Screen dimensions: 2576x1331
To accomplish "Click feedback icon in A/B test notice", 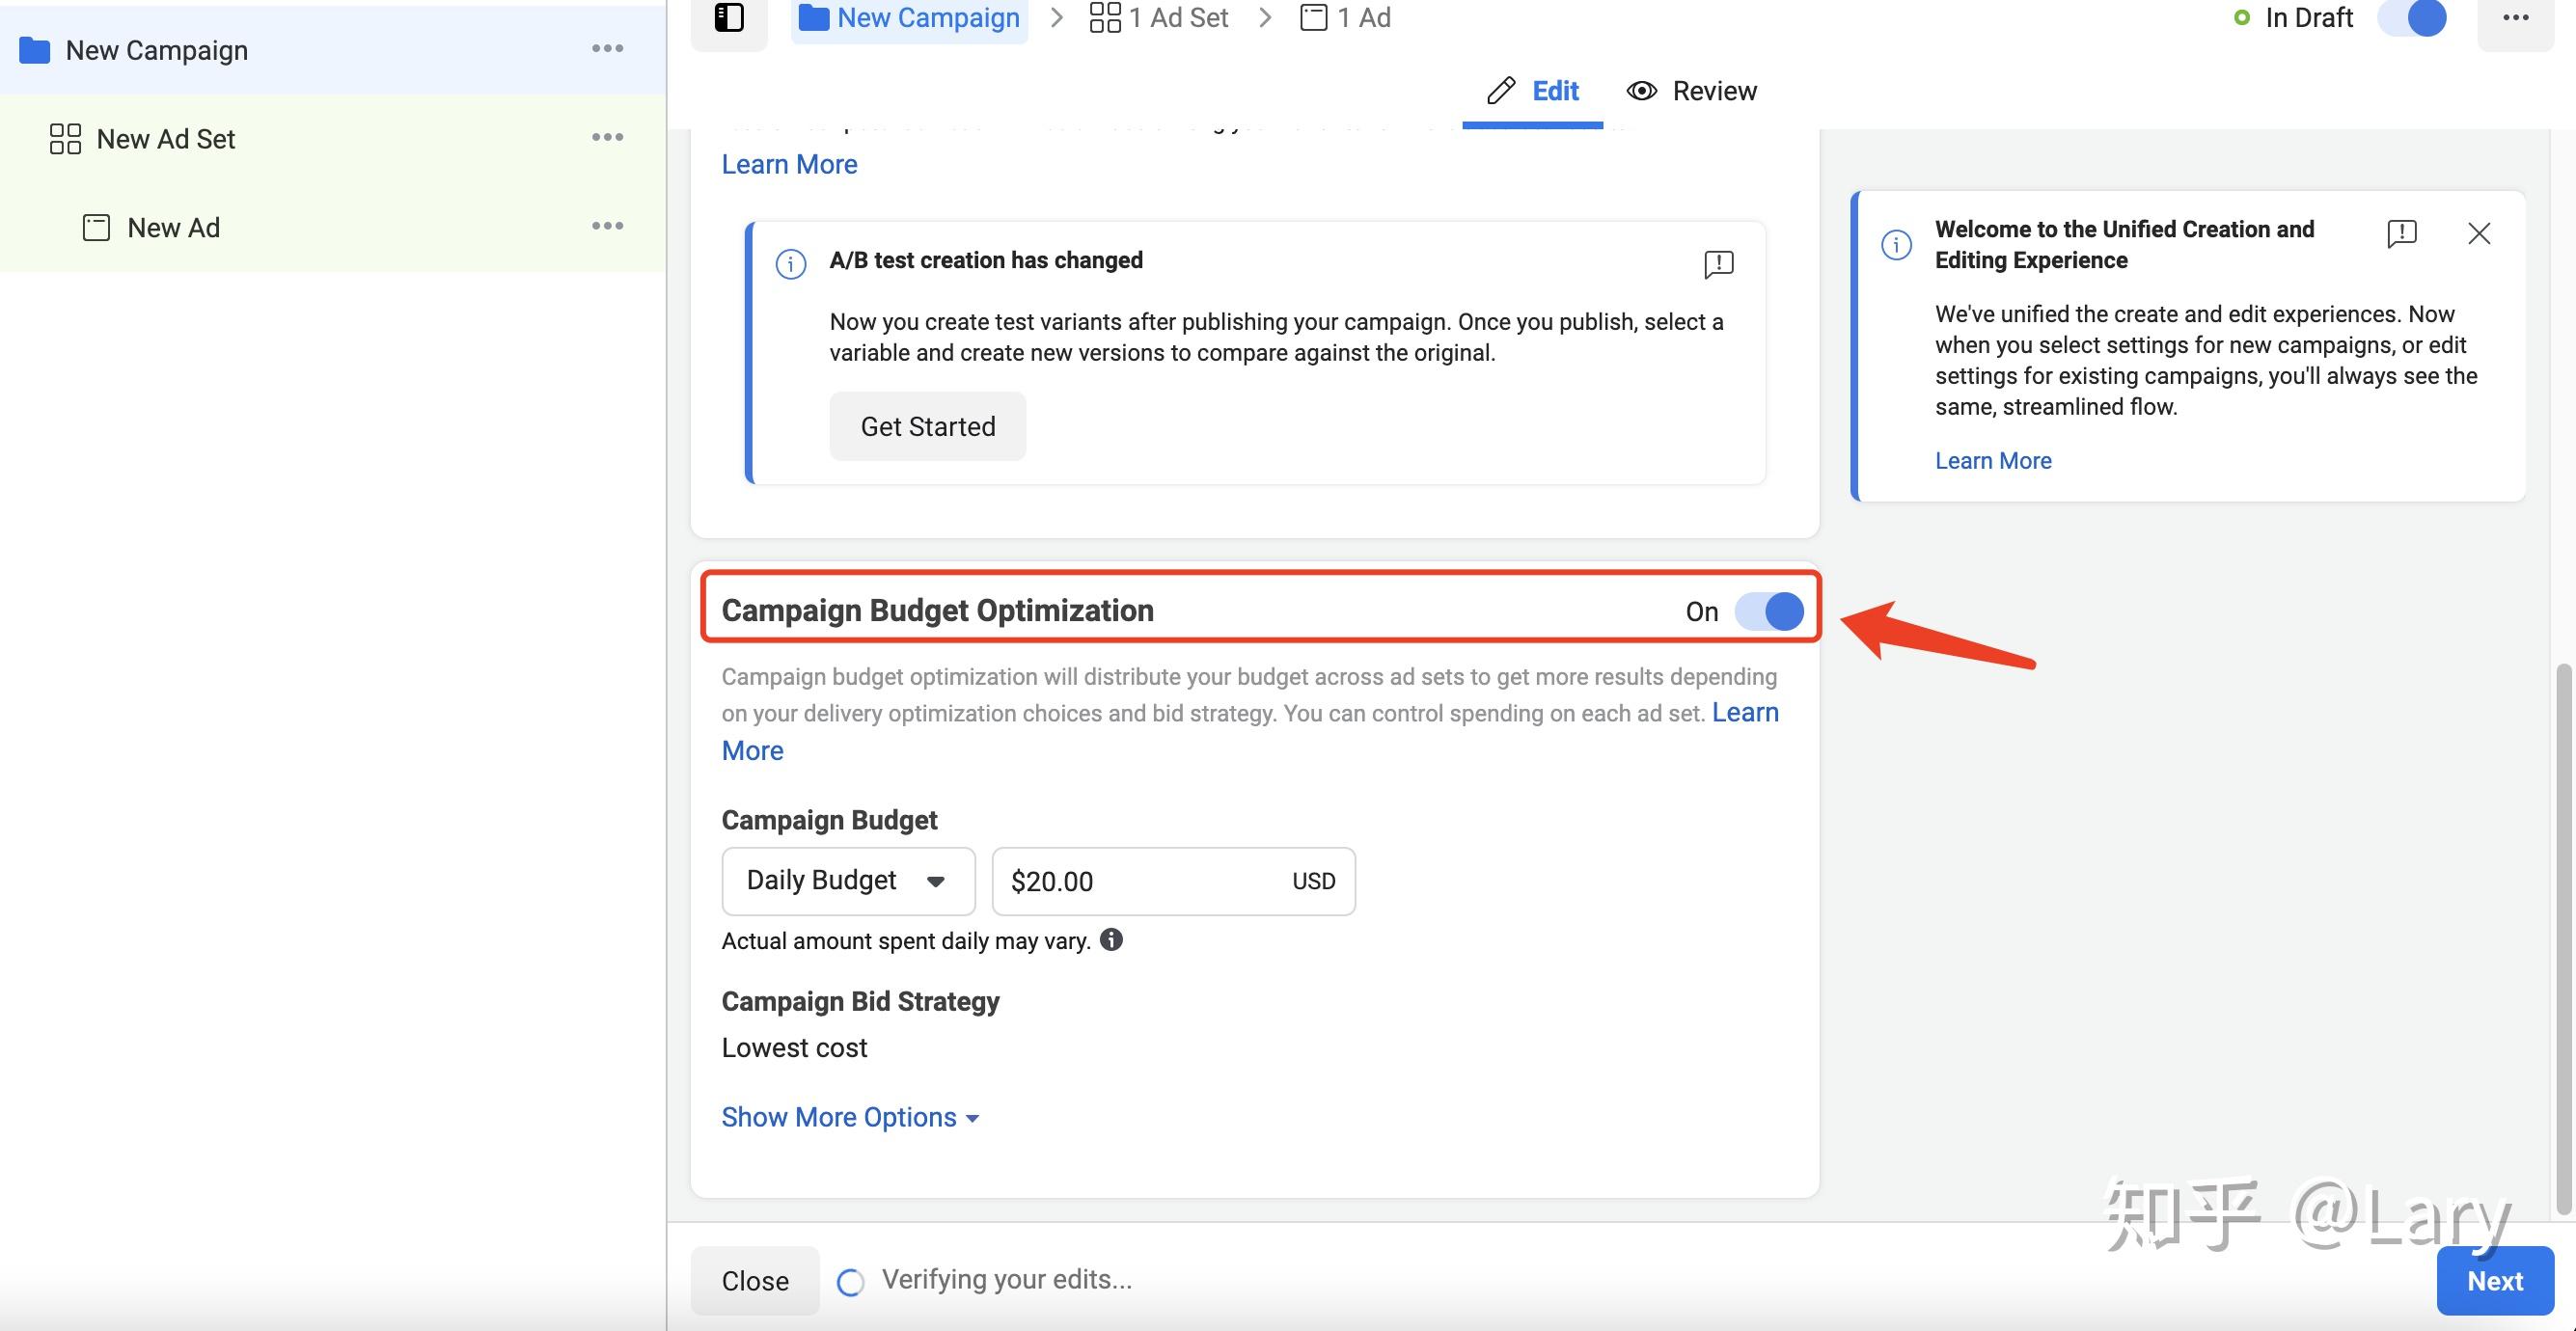I will pos(1718,264).
